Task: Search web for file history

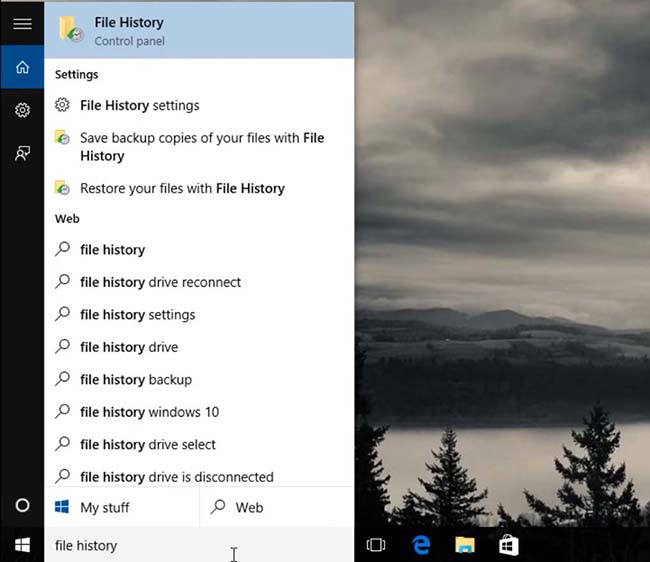Action: (199, 250)
